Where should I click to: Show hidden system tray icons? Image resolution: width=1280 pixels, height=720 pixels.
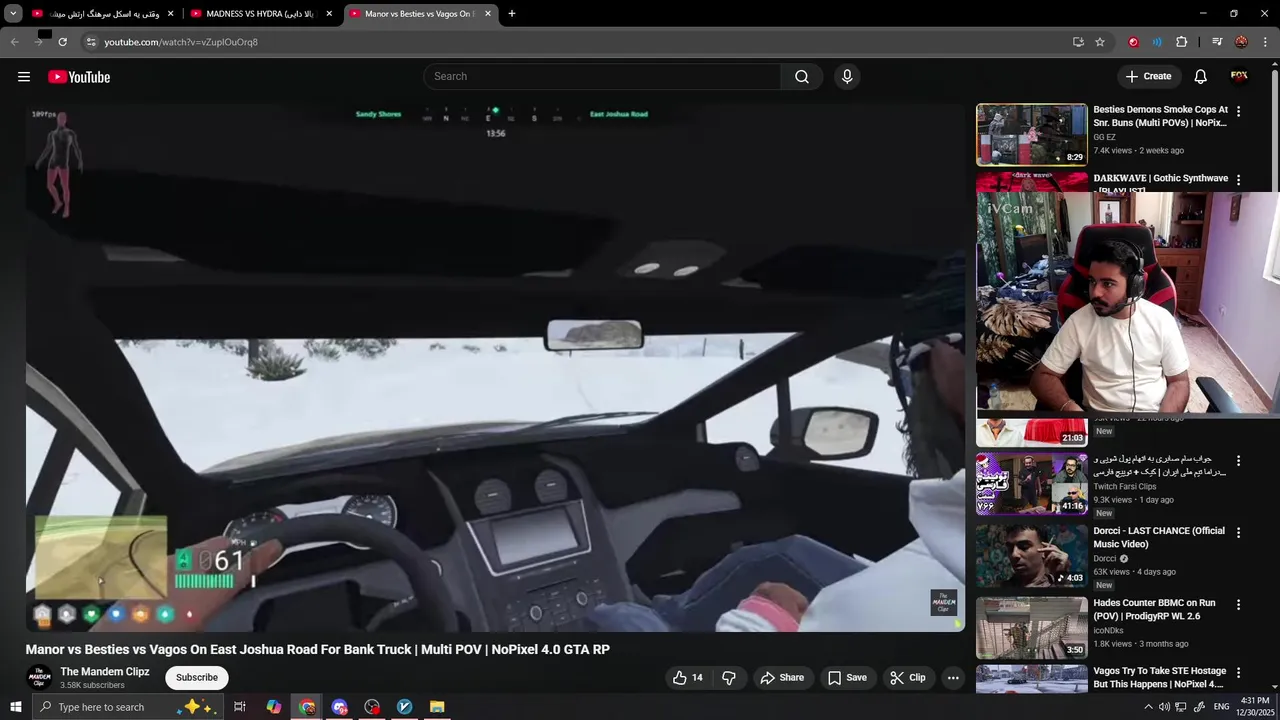tap(1148, 707)
